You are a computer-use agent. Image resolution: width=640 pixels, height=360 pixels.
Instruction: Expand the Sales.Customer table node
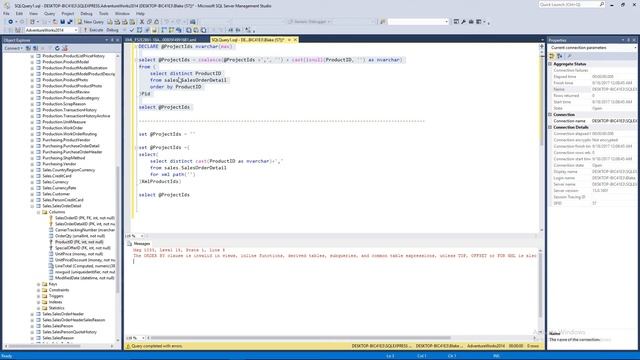point(32,194)
